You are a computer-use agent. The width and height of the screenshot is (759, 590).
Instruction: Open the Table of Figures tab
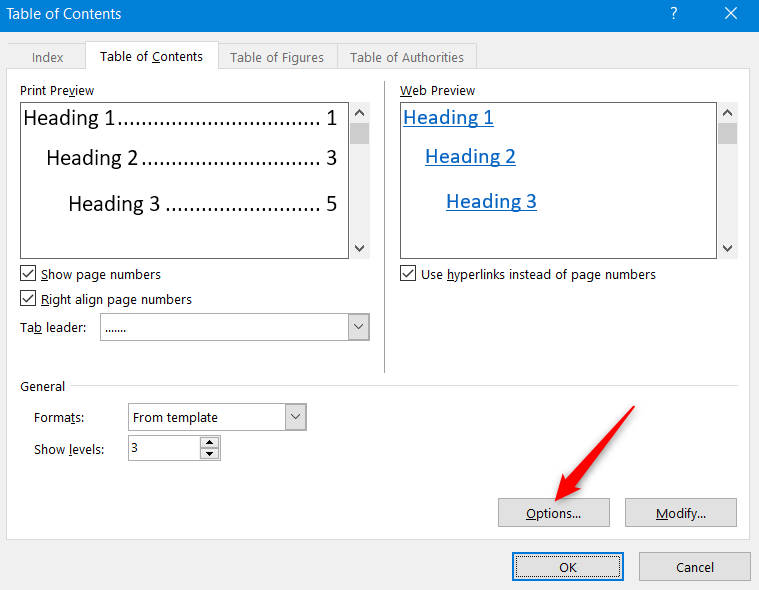pos(276,57)
